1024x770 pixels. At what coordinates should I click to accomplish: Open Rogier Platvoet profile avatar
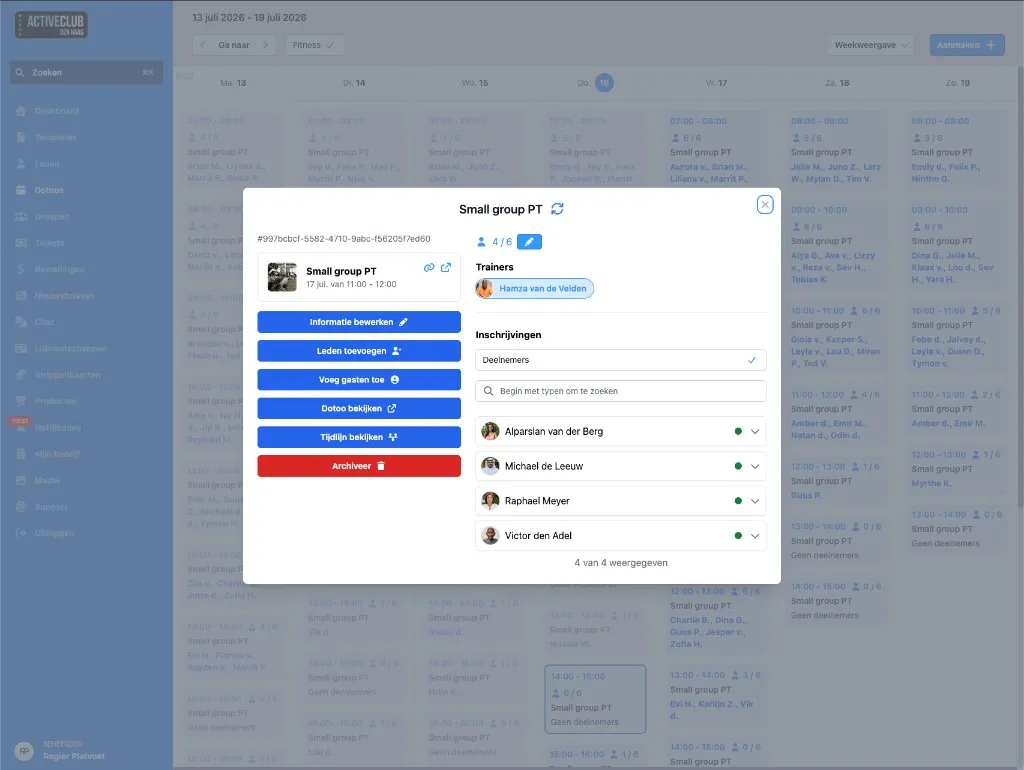pos(24,751)
